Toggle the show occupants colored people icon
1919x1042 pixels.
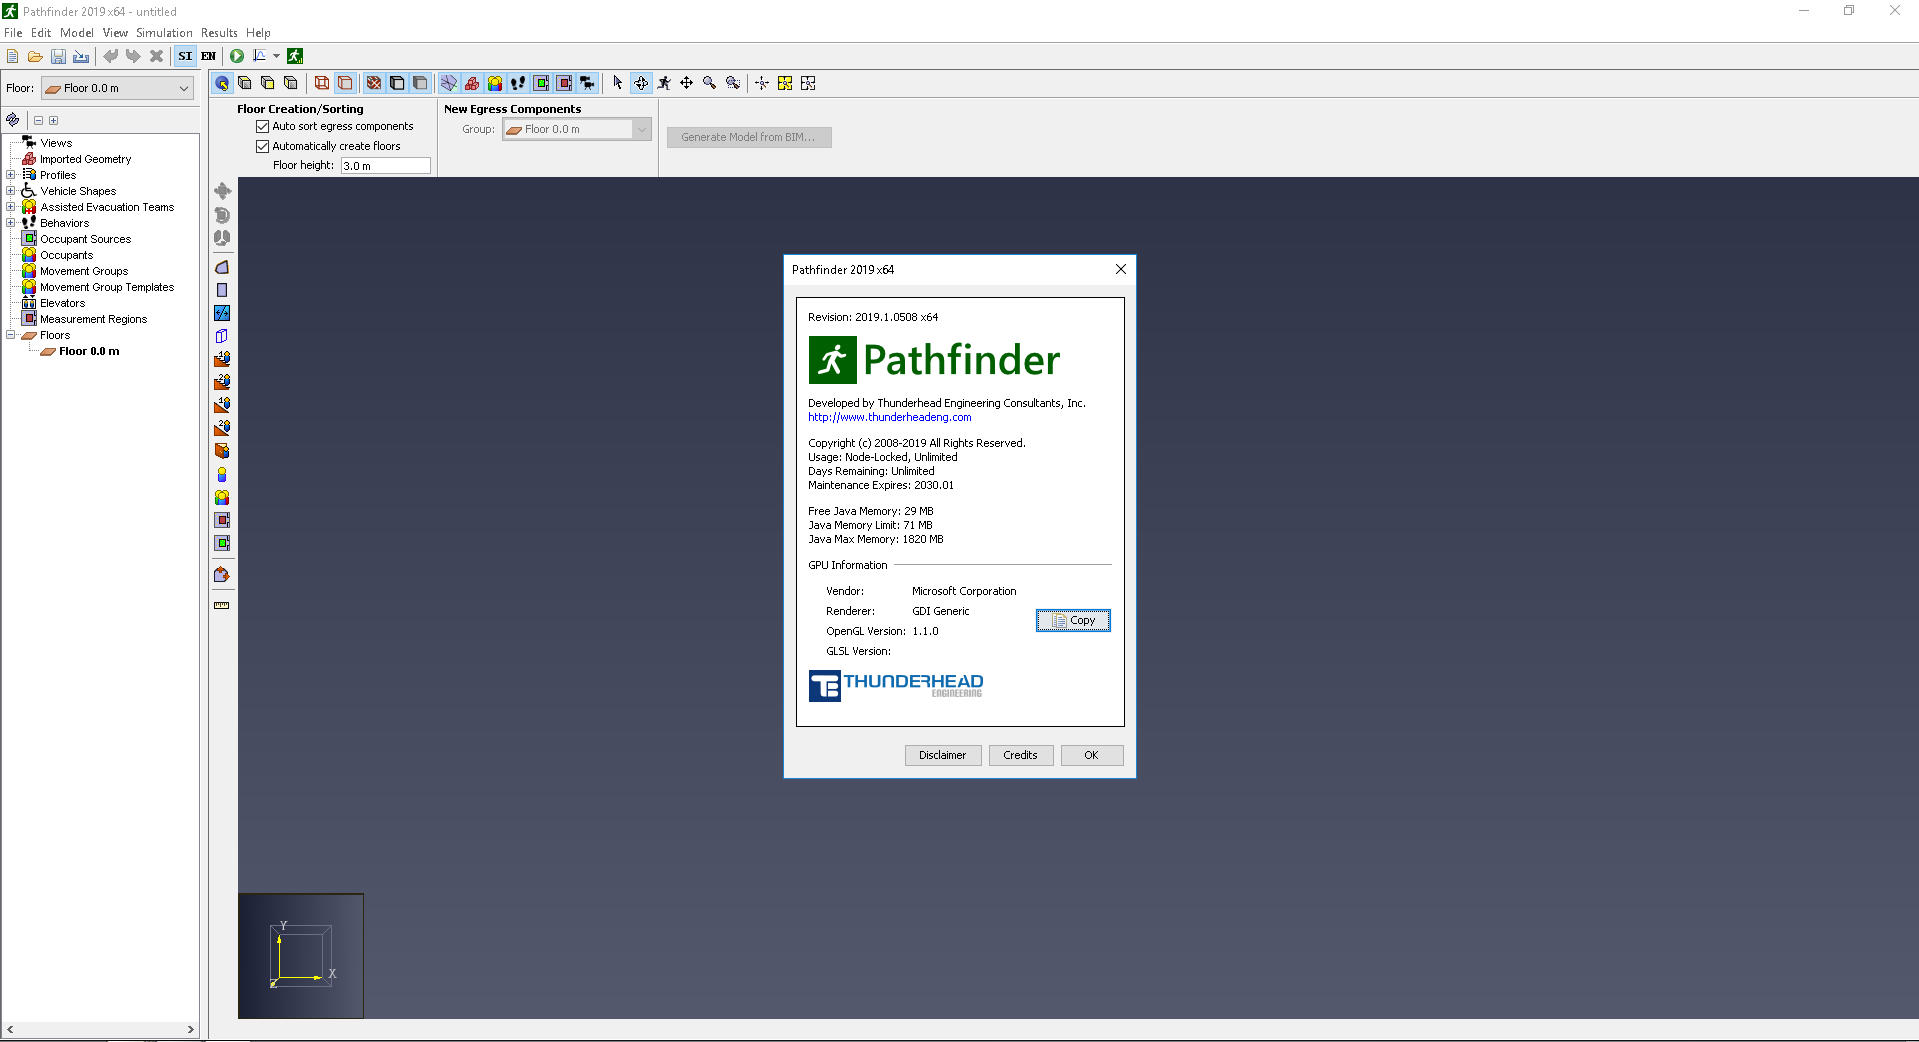click(x=495, y=83)
